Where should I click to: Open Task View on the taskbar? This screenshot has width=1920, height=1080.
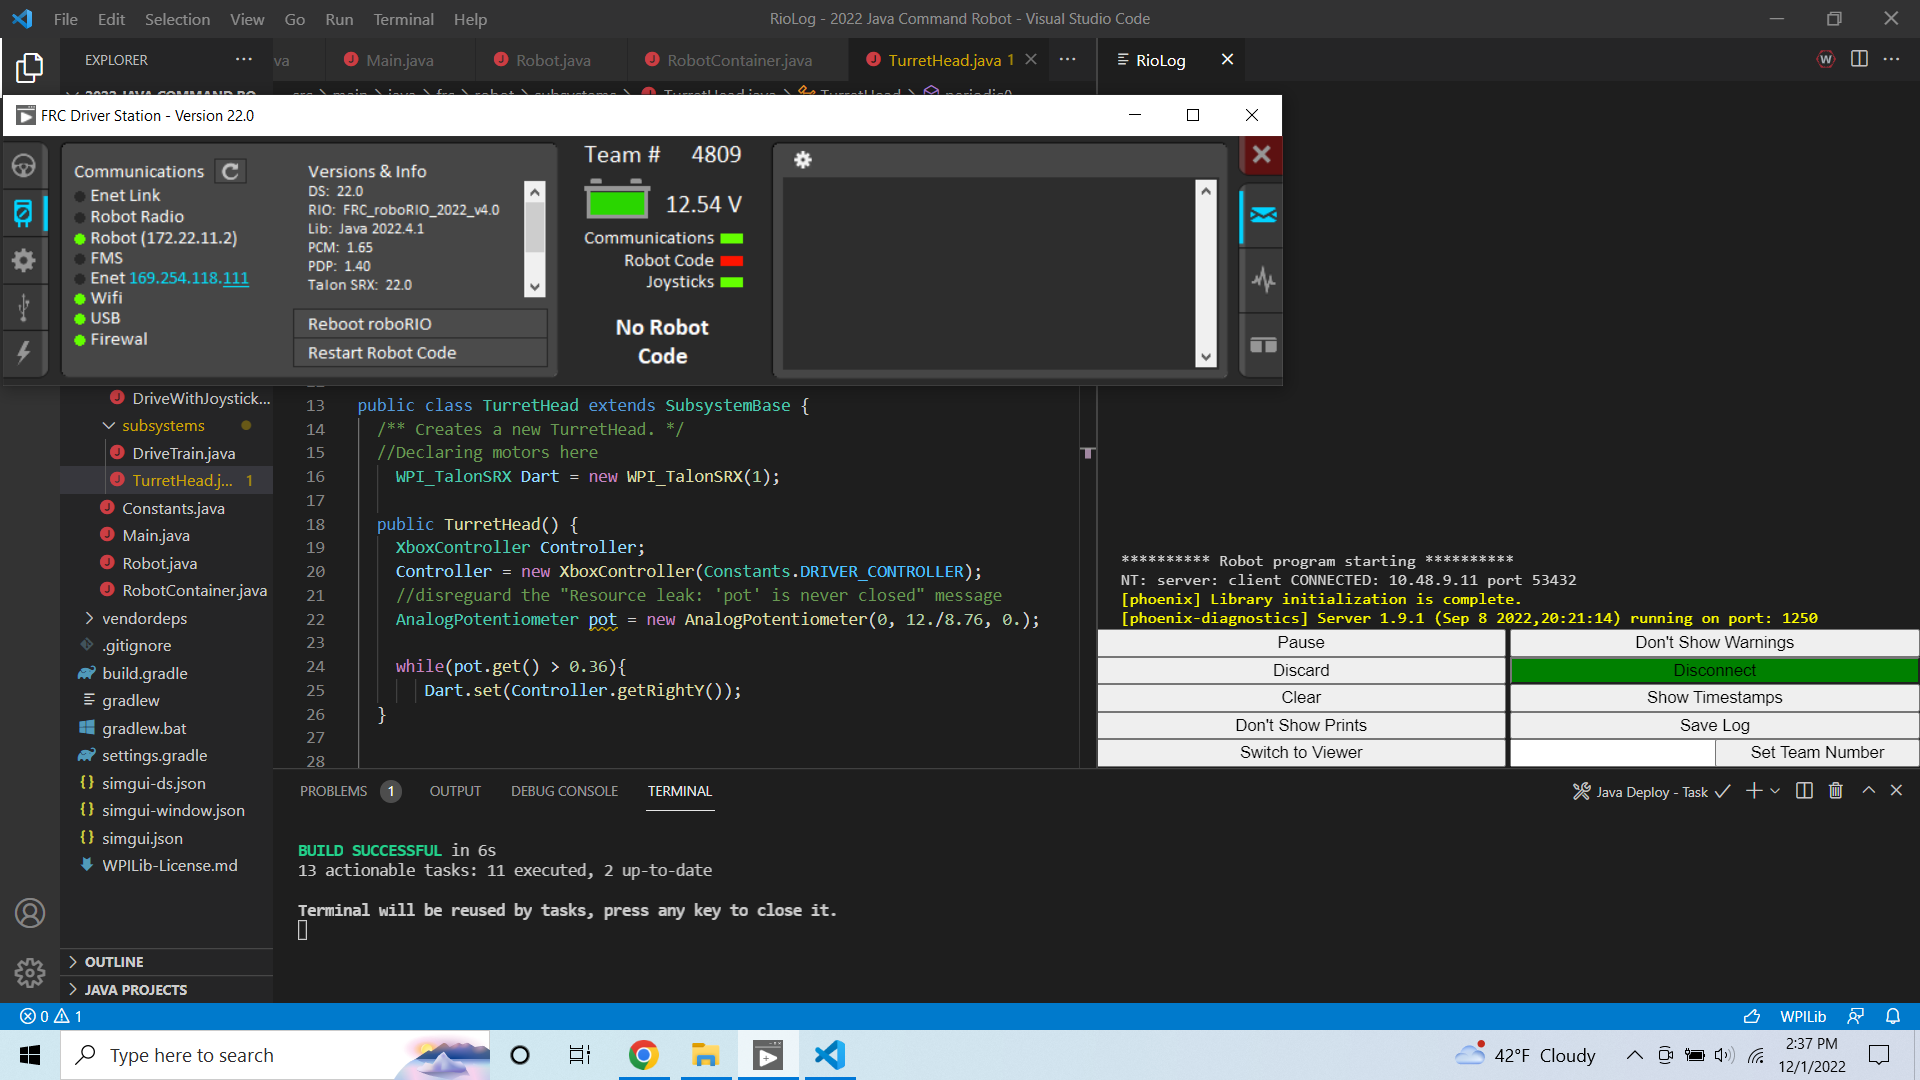[x=580, y=1055]
